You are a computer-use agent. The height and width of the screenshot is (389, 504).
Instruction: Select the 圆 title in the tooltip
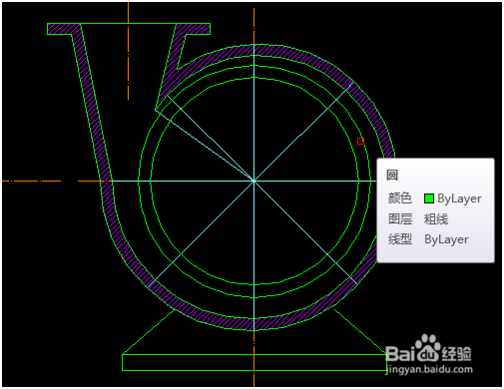(392, 175)
